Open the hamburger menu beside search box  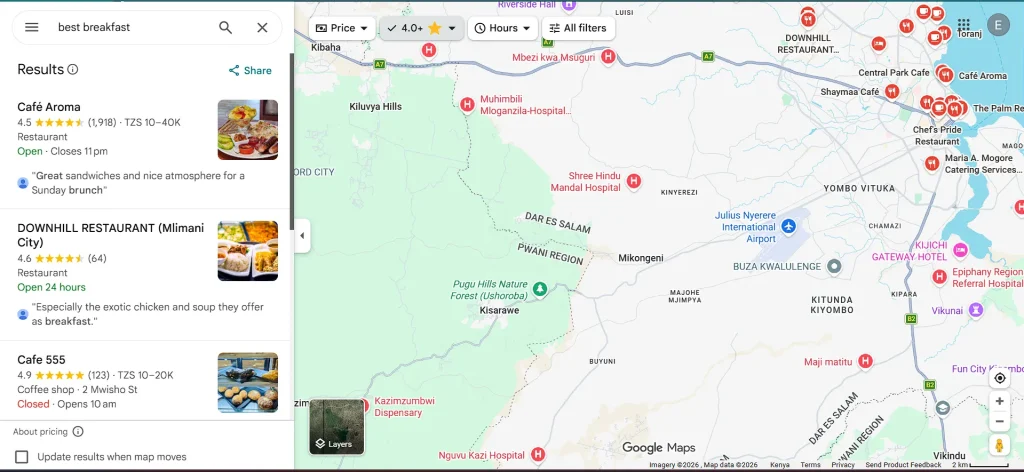click(31, 27)
